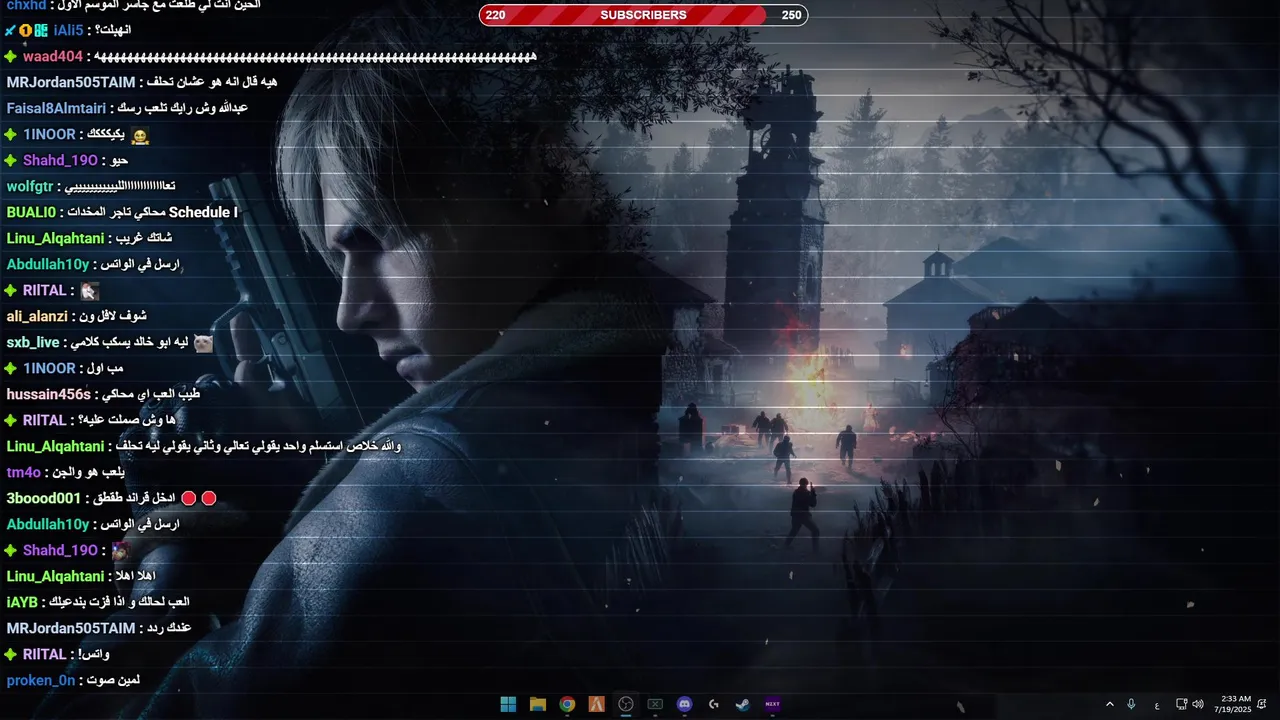1280x720 pixels.
Task: Select username wolfgtr in chat
Action: click(30, 186)
